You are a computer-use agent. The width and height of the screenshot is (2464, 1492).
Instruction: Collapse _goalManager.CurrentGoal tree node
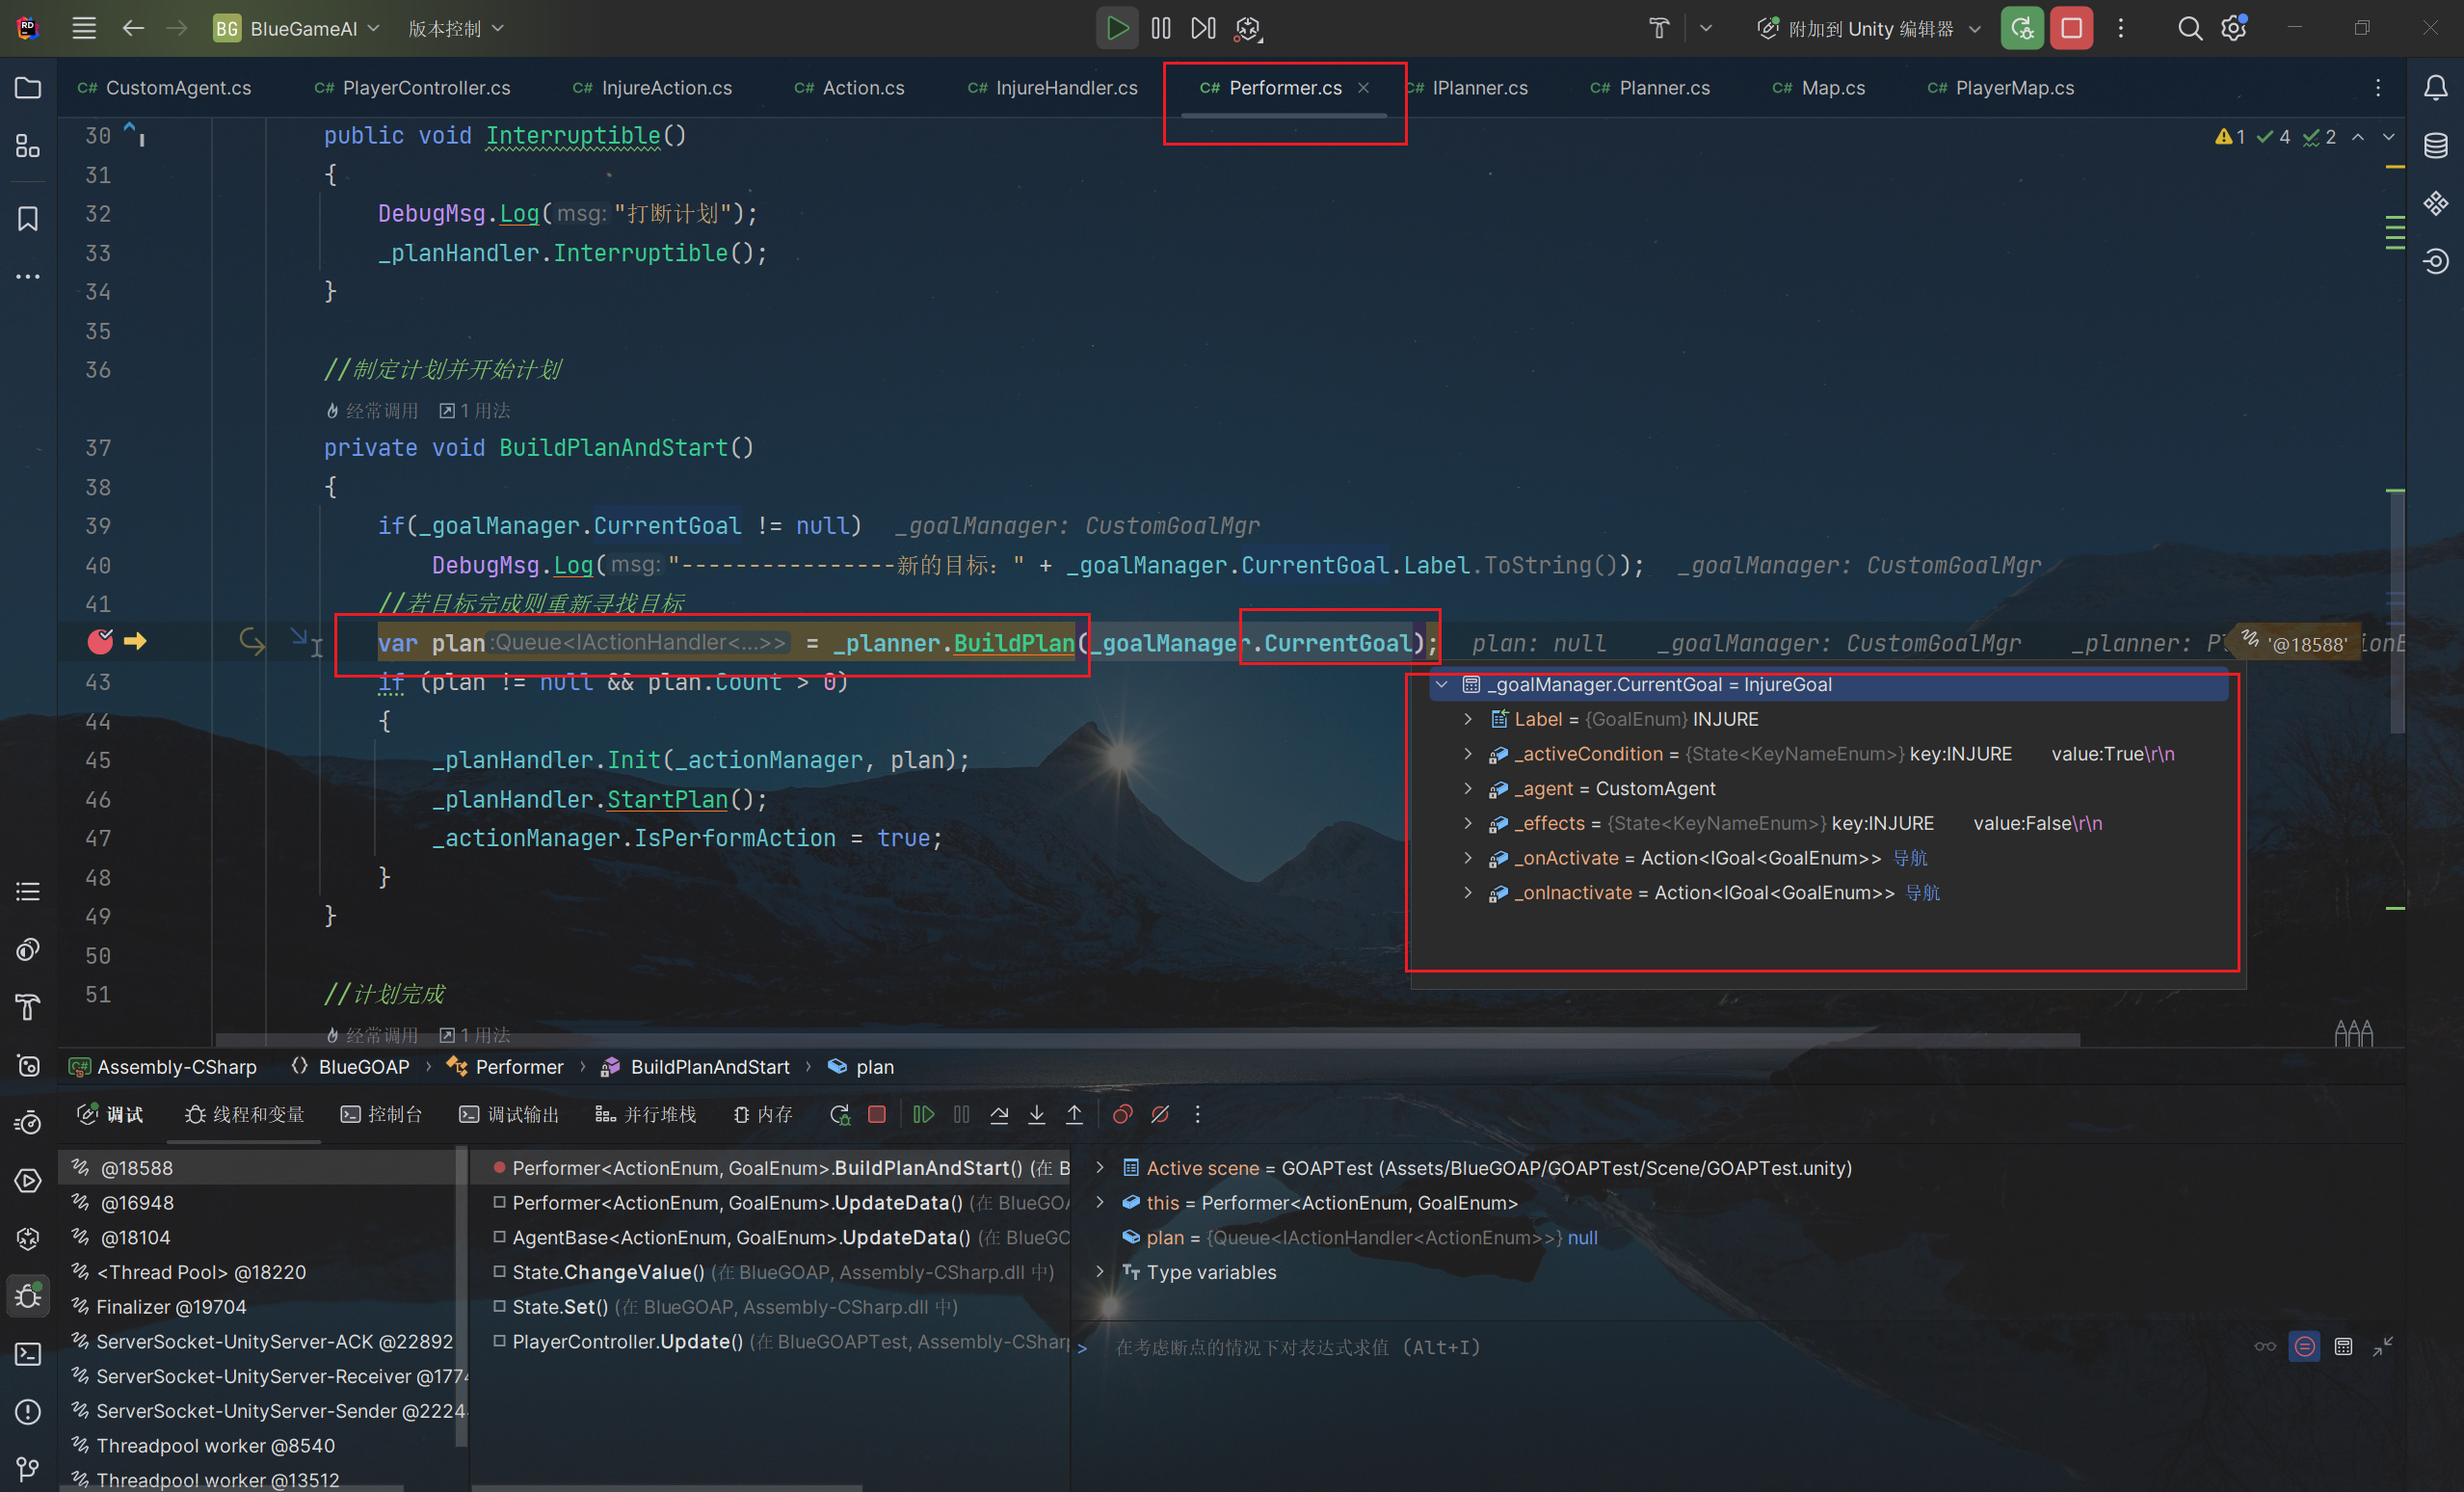(1442, 685)
